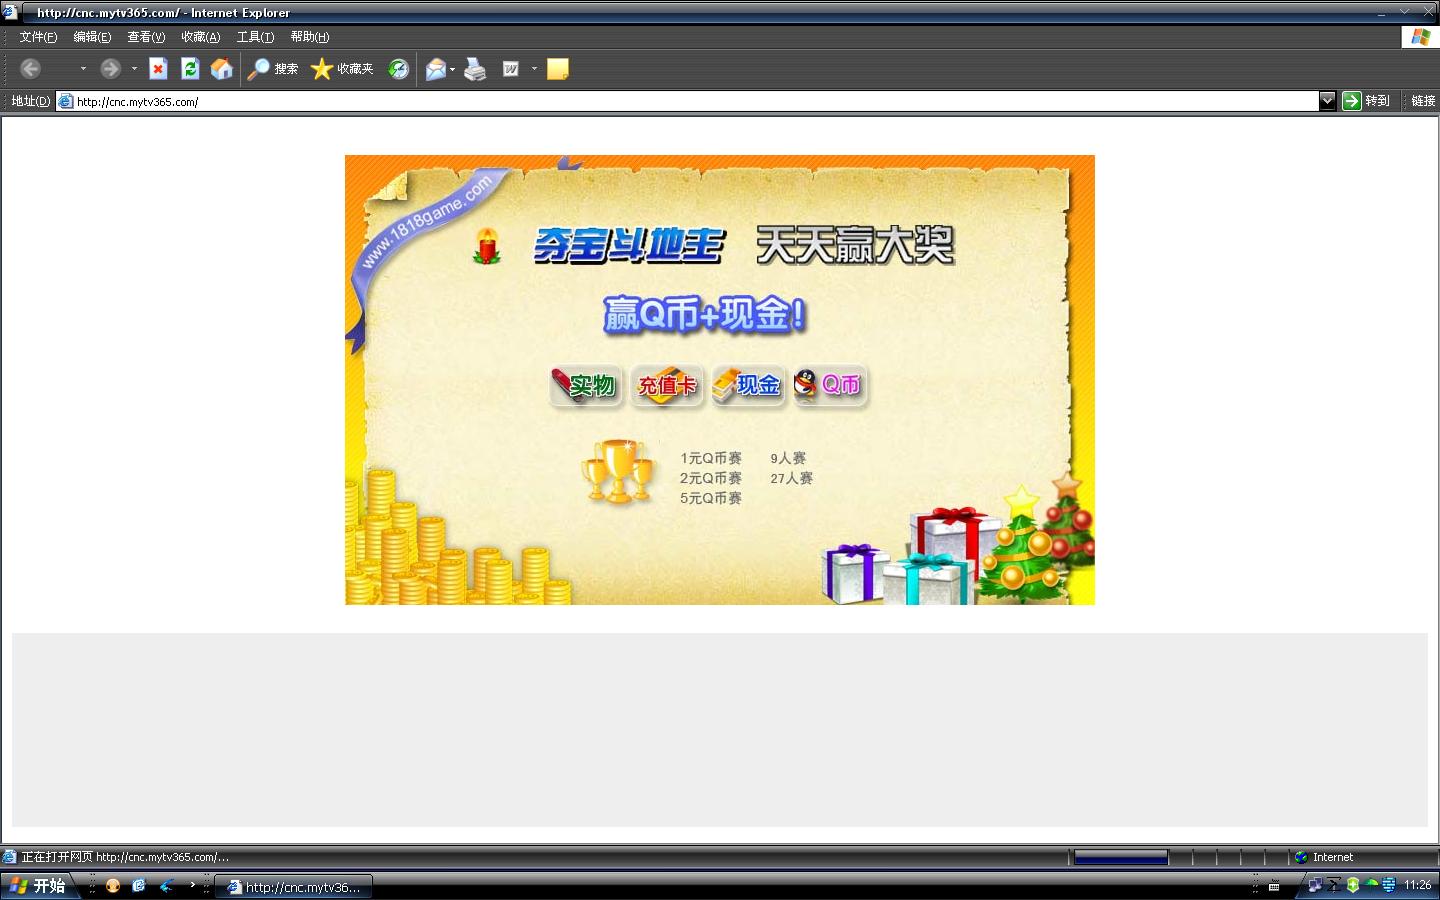Screen dimensions: 1440x900
Task: Click the keyboard language bar icon
Action: coord(1274,886)
